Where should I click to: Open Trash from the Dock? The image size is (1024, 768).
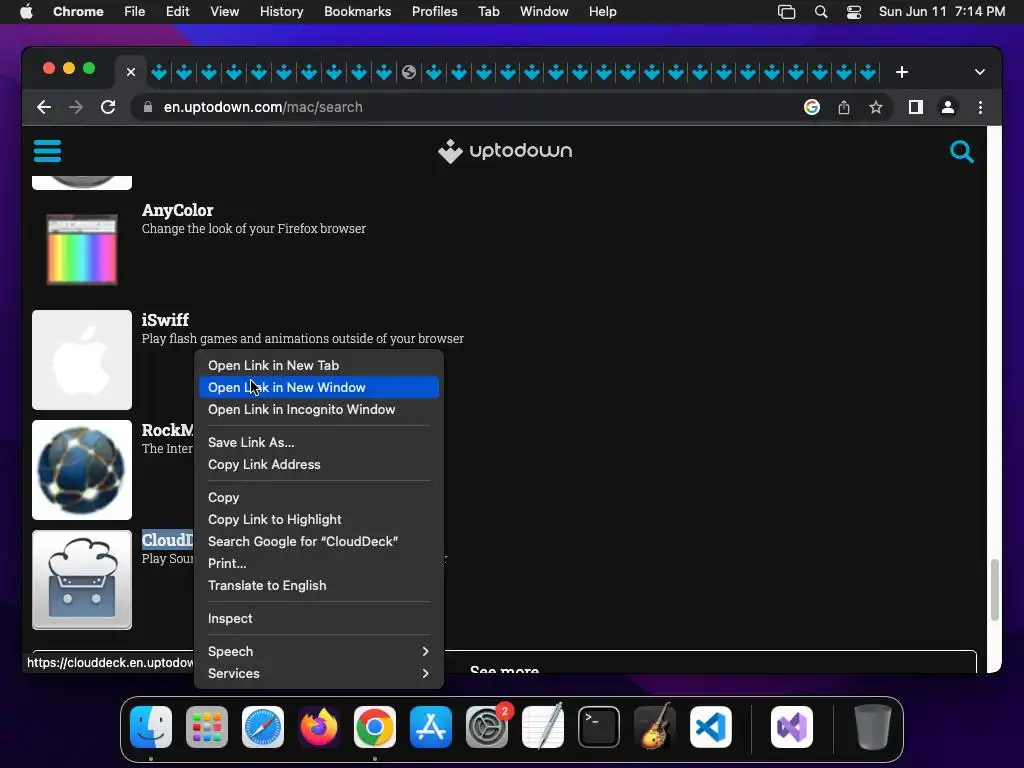point(872,727)
